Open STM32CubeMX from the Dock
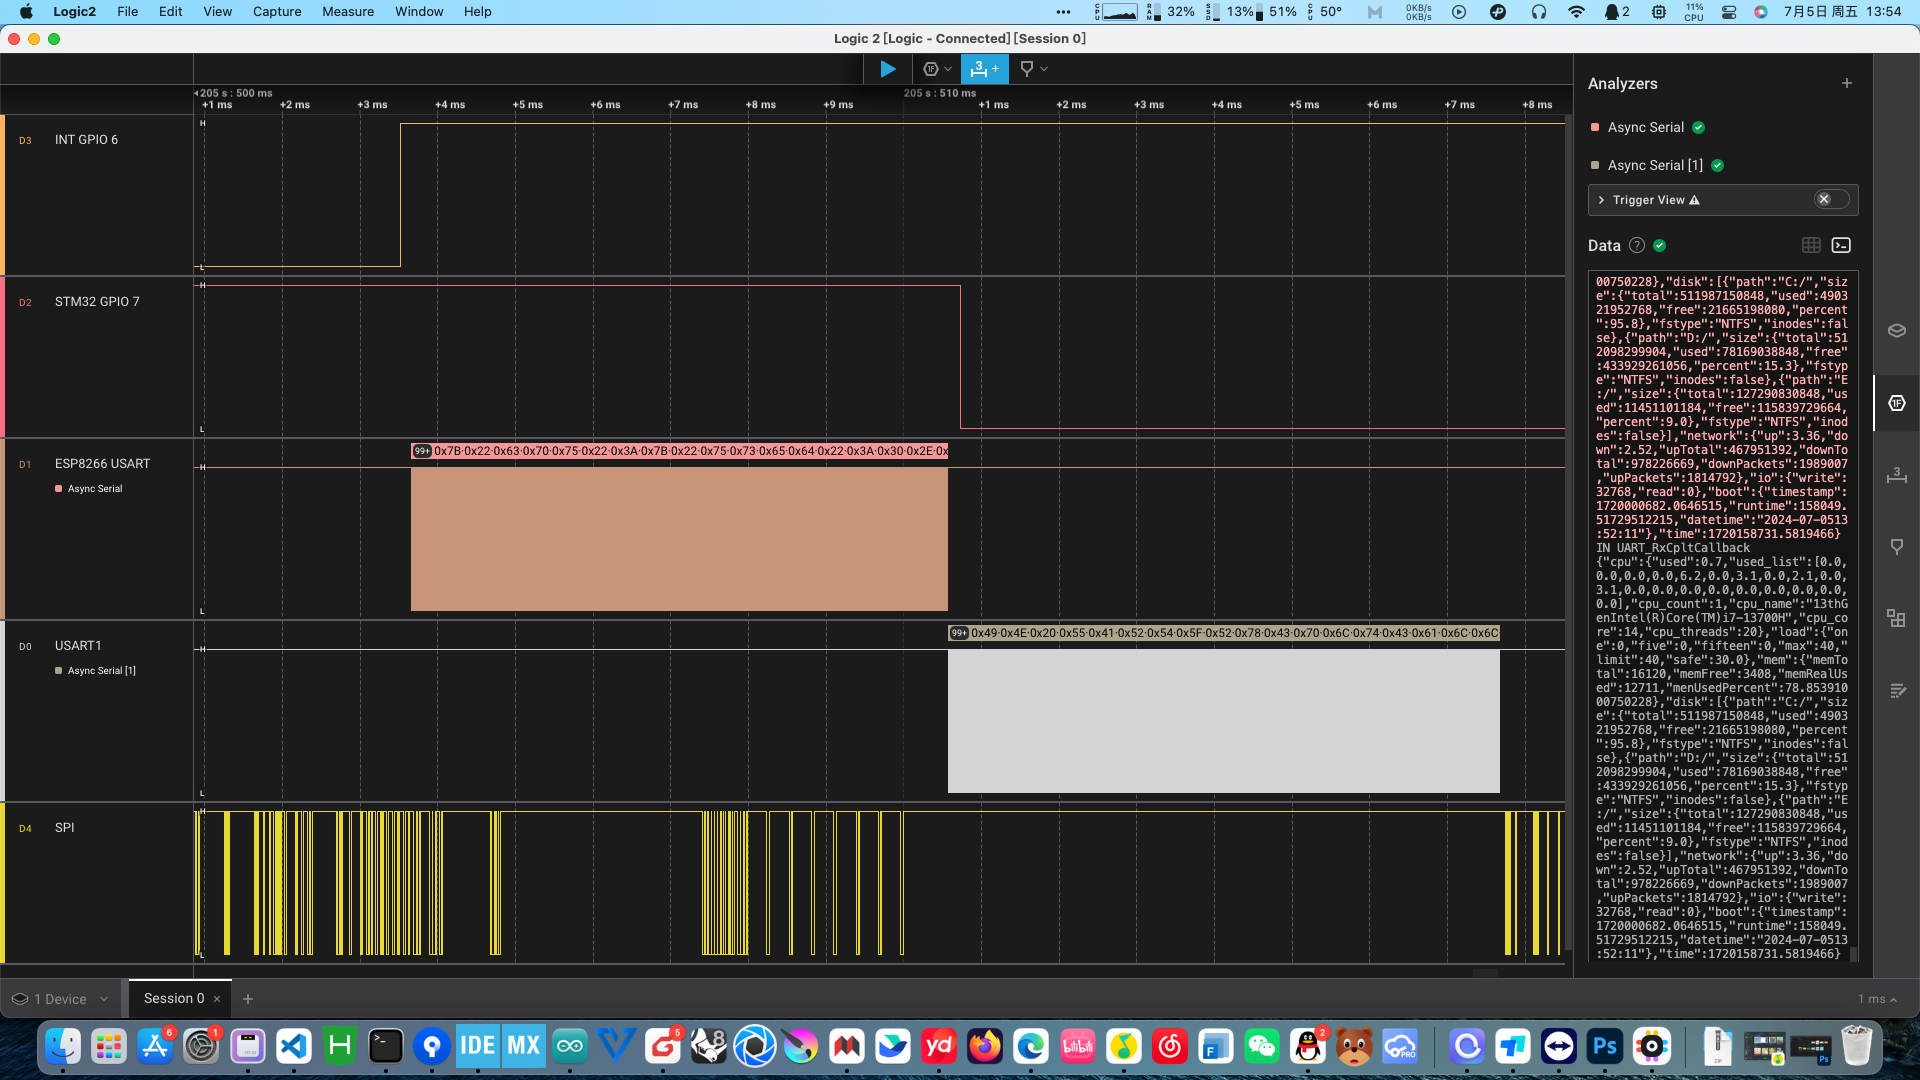 point(524,1047)
